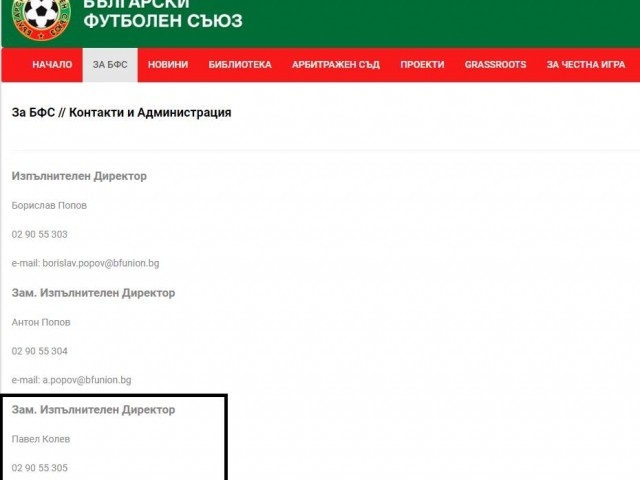The width and height of the screenshot is (640, 480).
Task: Click the name Павел Колев
Action: (41, 439)
